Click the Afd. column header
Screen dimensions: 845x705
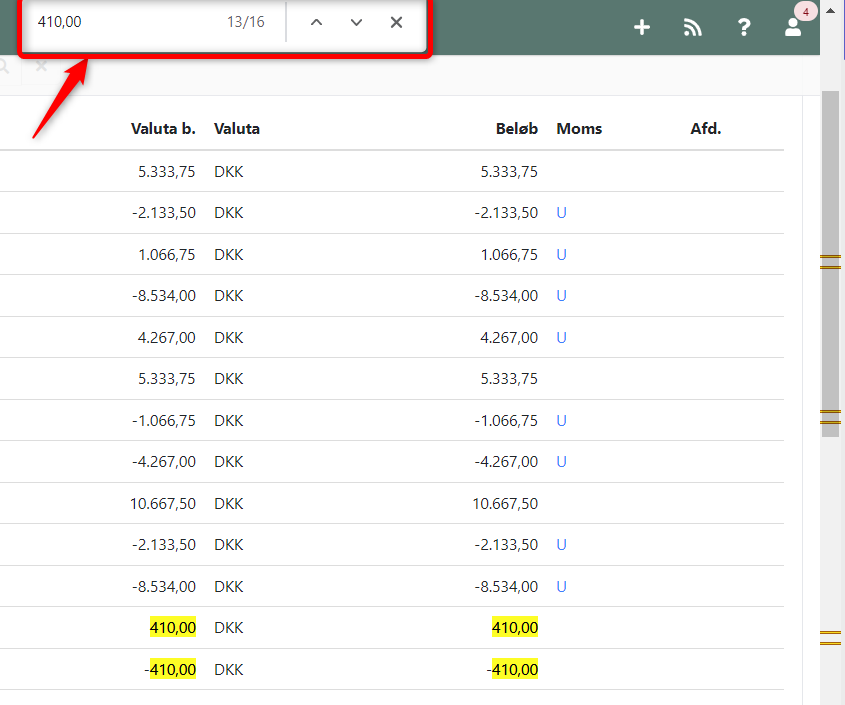coord(705,129)
